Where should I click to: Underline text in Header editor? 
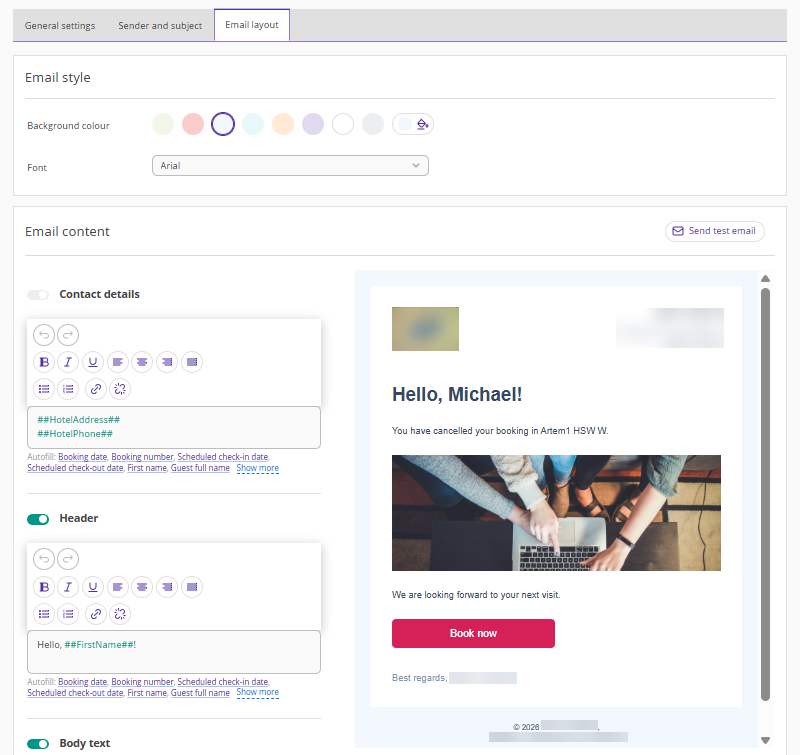(93, 587)
